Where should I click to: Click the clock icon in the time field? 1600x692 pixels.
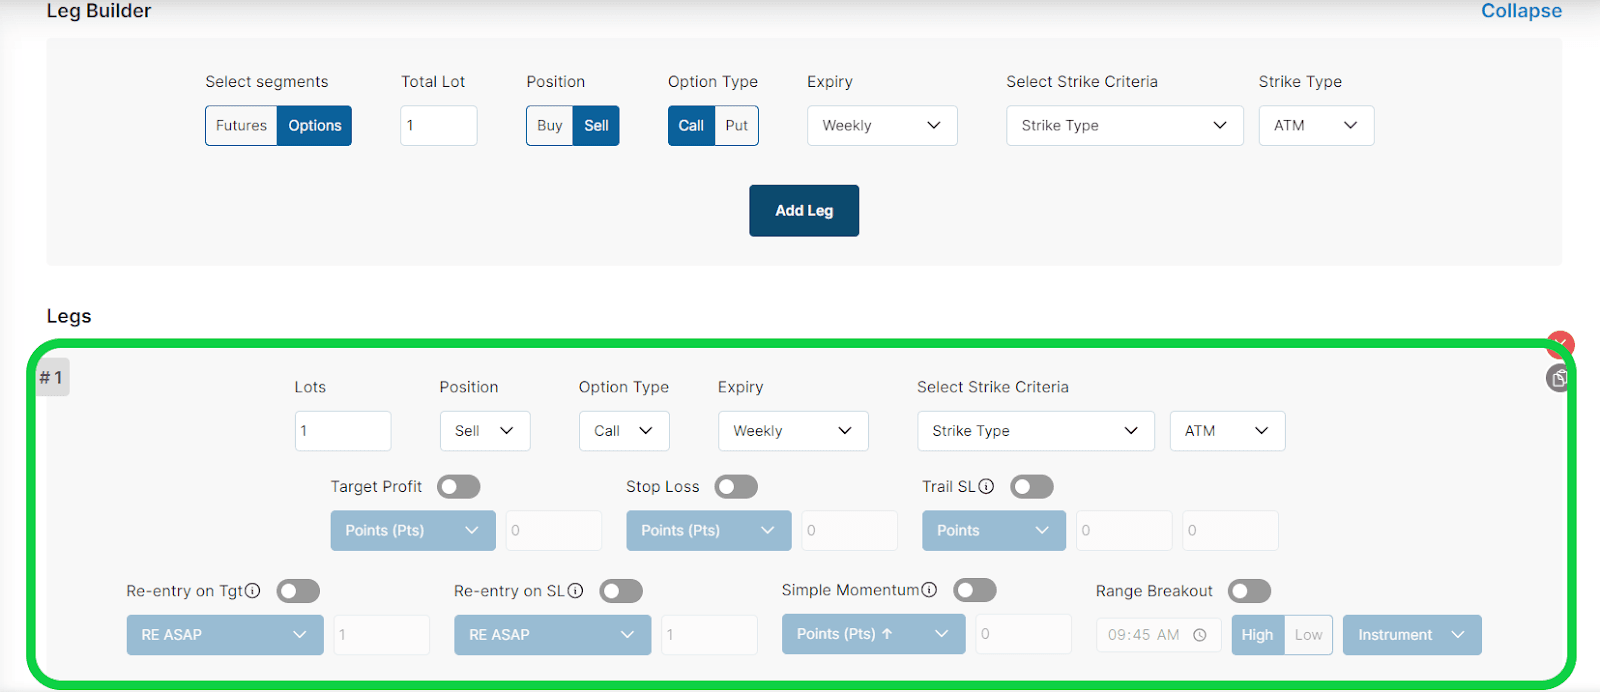(1200, 635)
